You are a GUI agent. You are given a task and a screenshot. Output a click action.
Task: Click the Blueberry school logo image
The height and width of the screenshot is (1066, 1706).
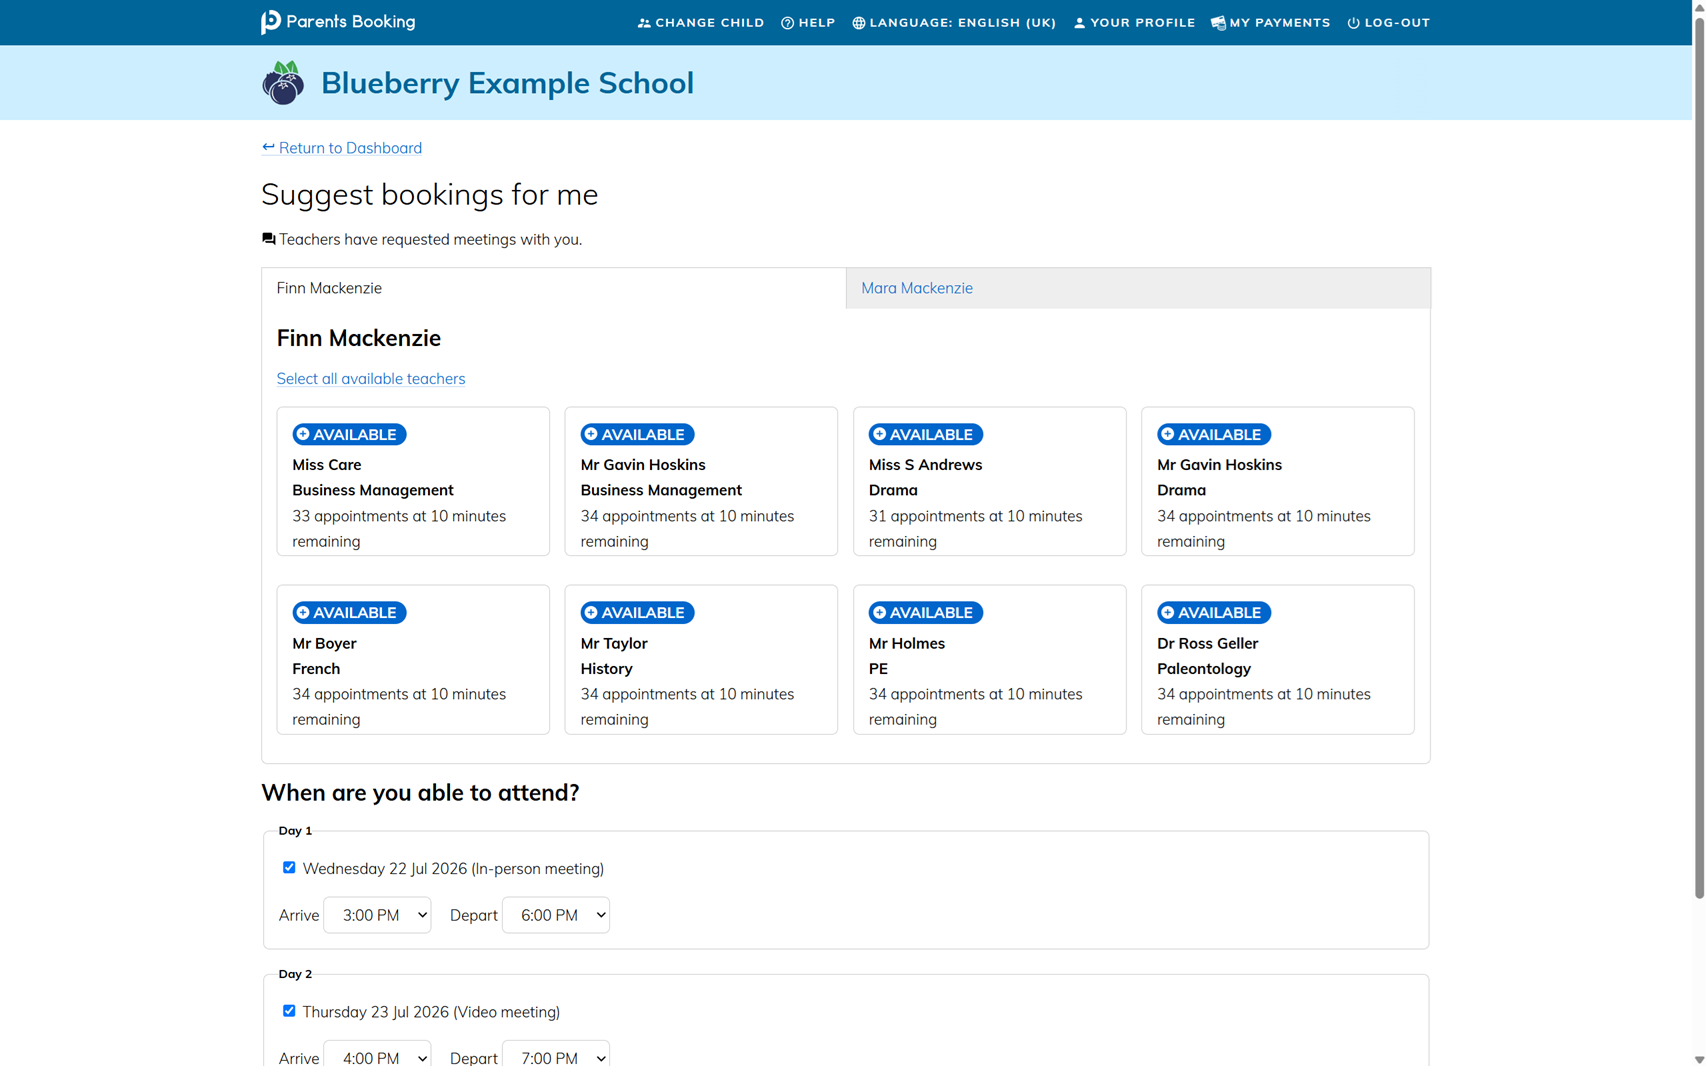coord(283,83)
